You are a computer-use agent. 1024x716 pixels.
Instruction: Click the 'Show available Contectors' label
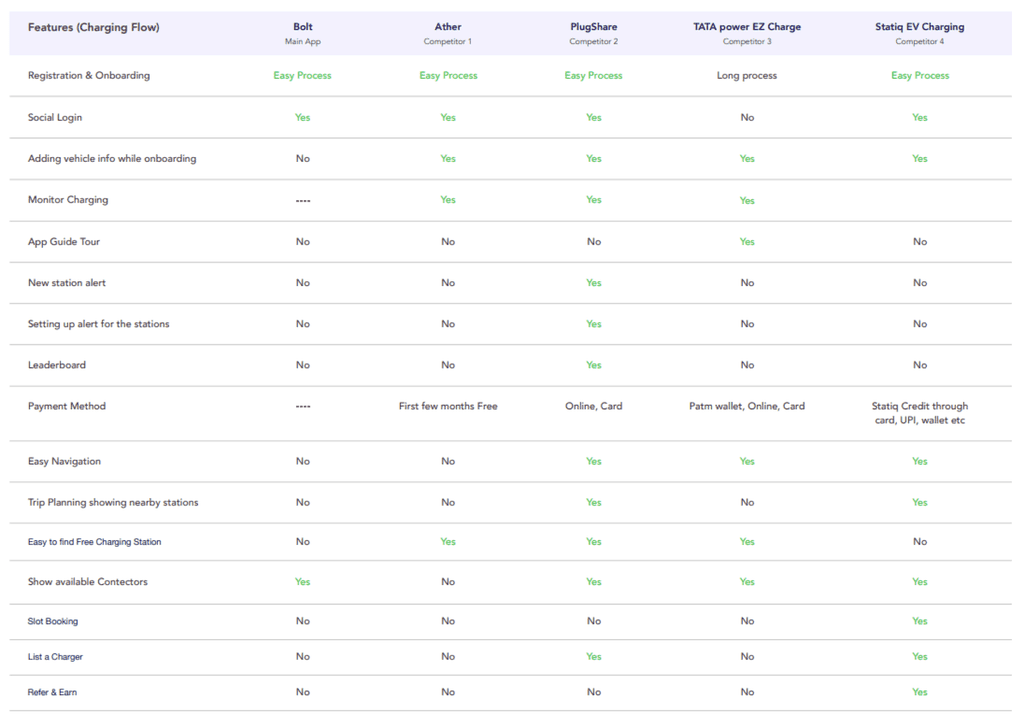tap(88, 581)
